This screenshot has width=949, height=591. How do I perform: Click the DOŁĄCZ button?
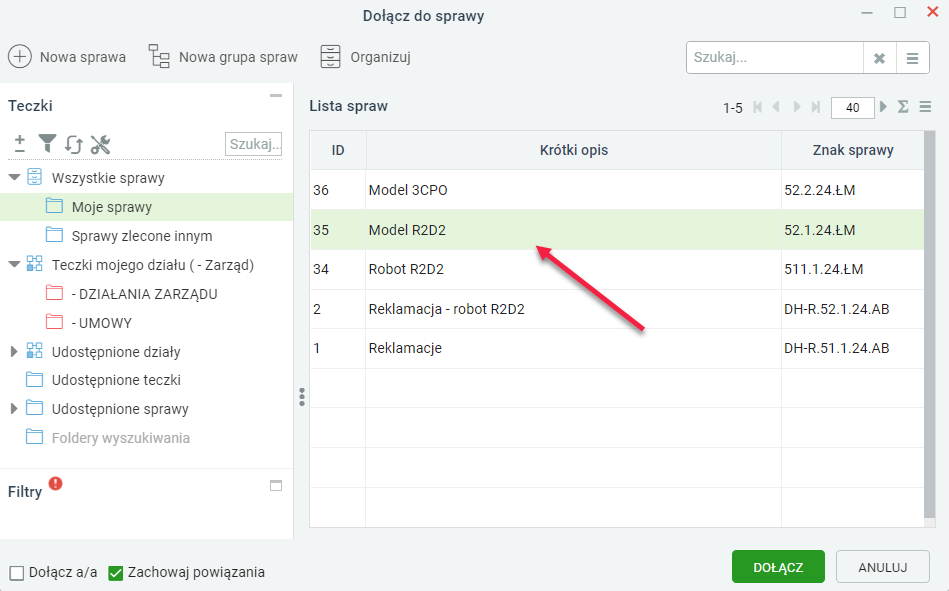pos(778,567)
